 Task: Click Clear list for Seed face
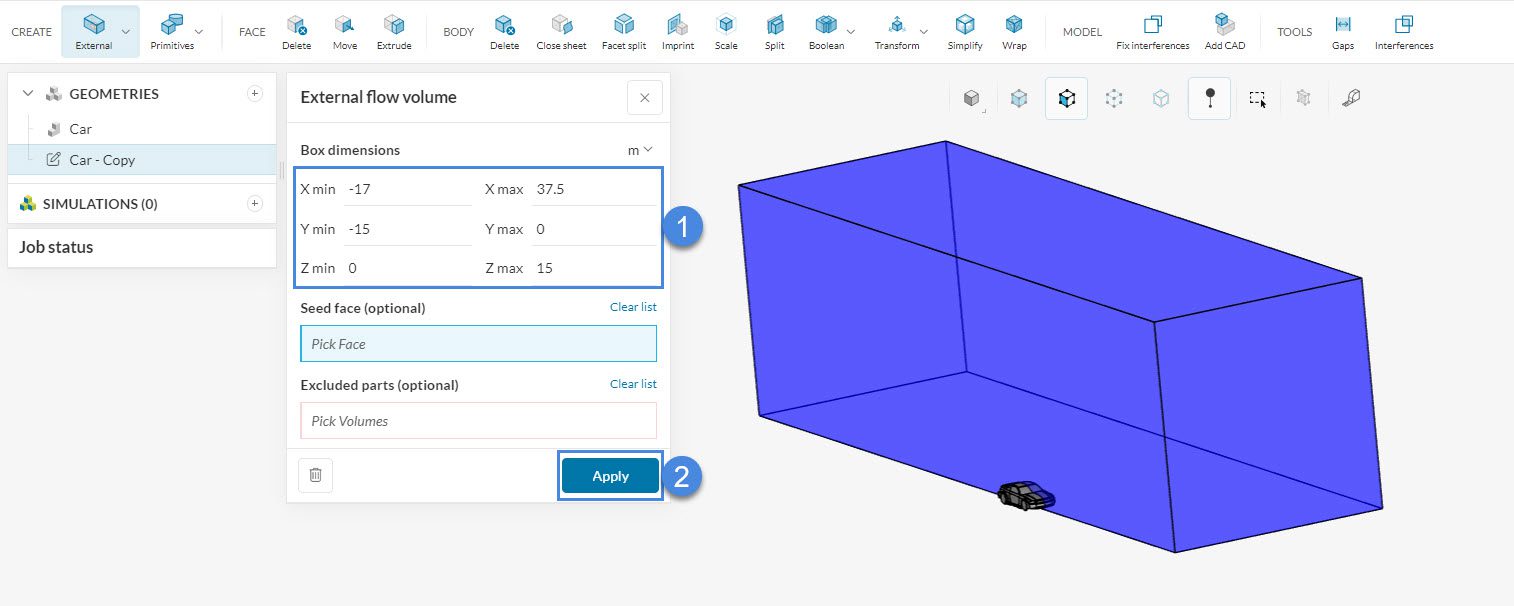click(633, 307)
